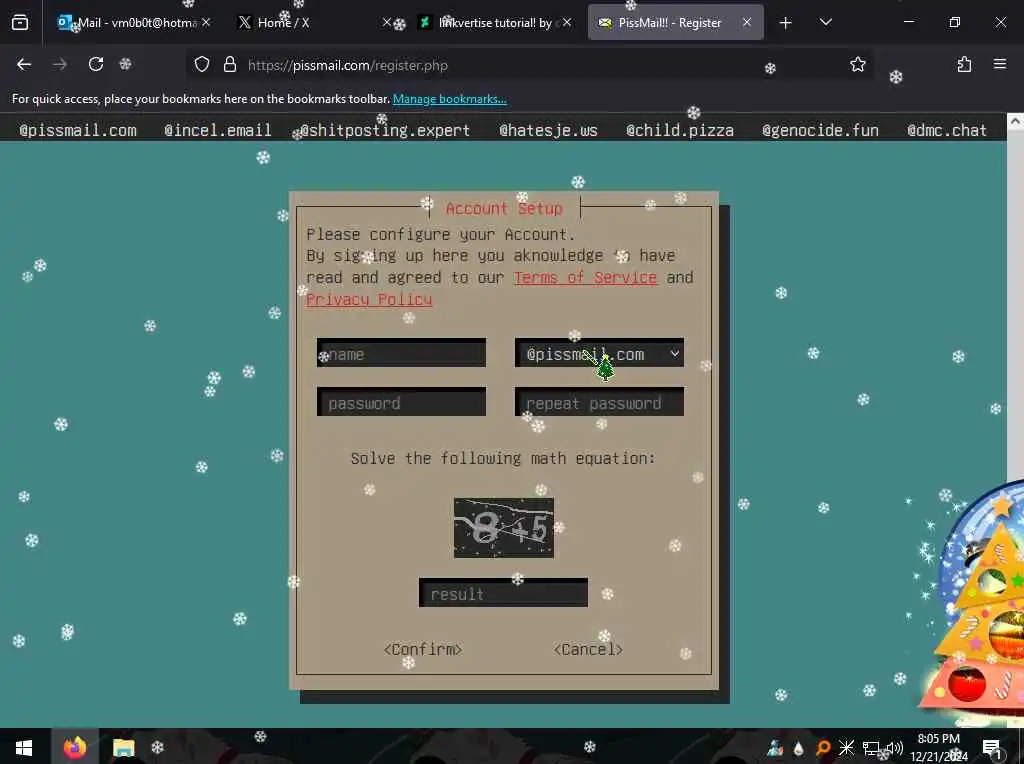Click the site padlock icon

click(x=229, y=65)
